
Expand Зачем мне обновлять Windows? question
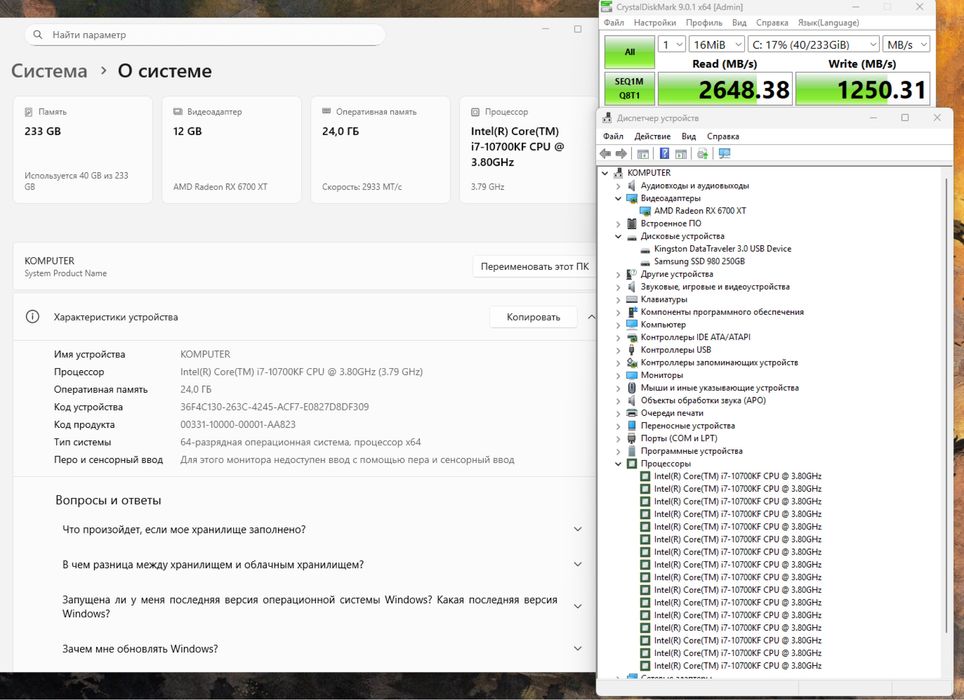[578, 648]
